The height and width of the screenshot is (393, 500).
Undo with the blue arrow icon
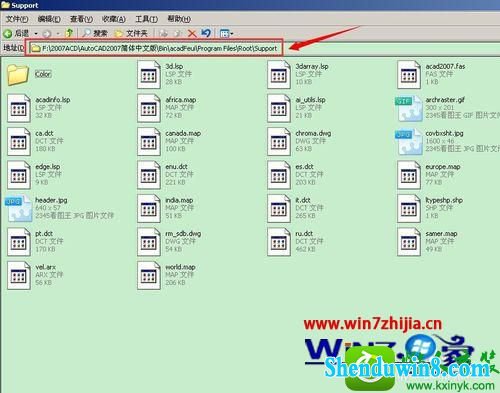coord(206,33)
